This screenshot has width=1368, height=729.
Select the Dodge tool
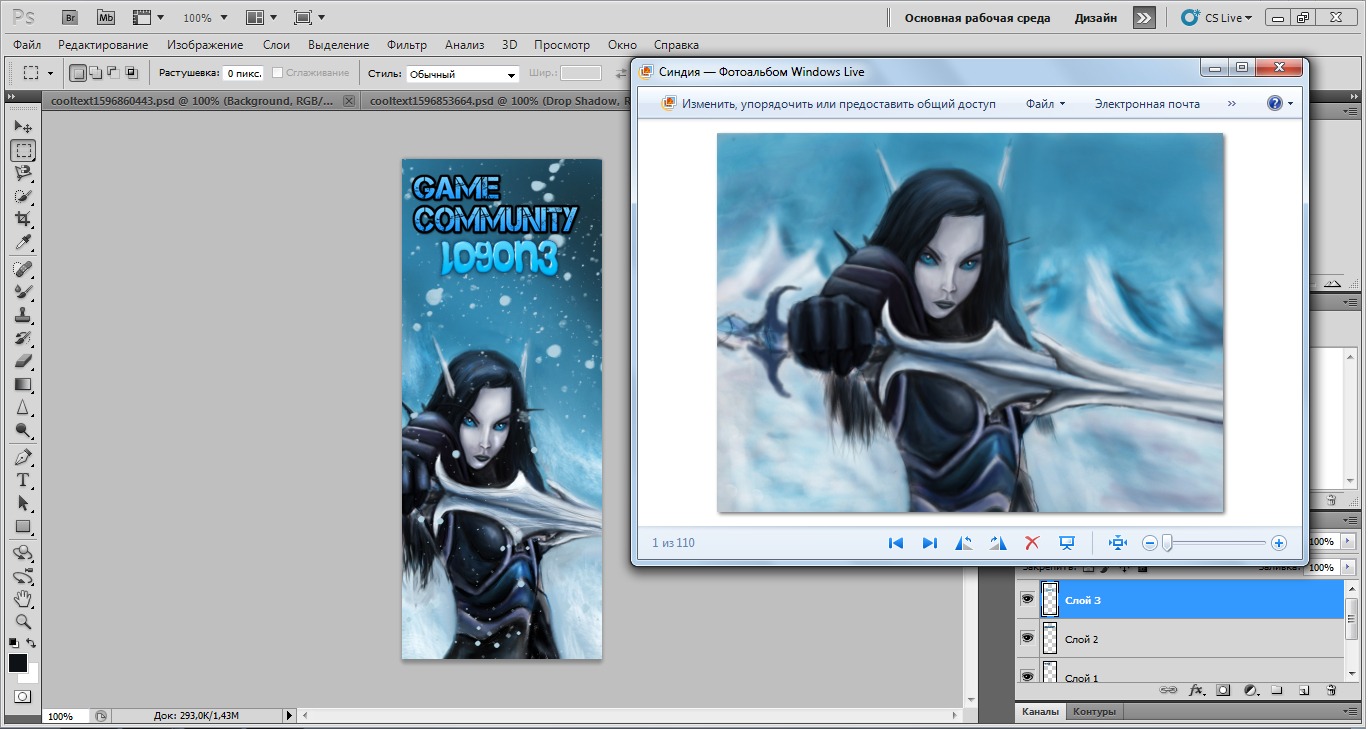(23, 430)
